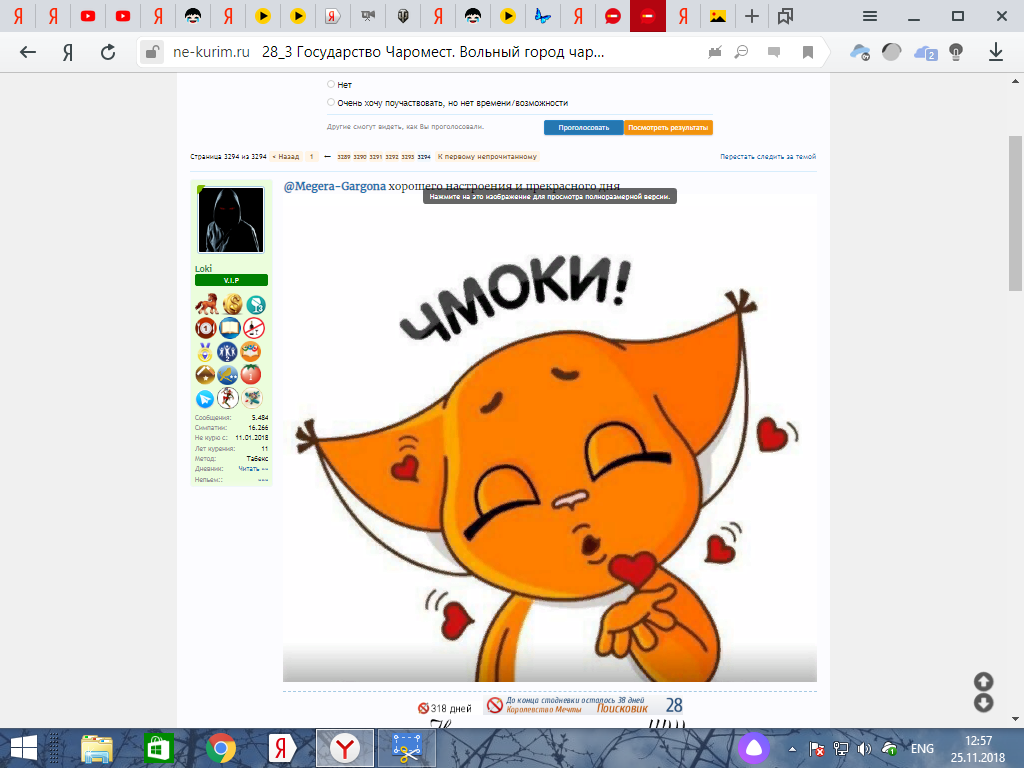
Task: Click the page scroll-up round arrow
Action: click(984, 682)
